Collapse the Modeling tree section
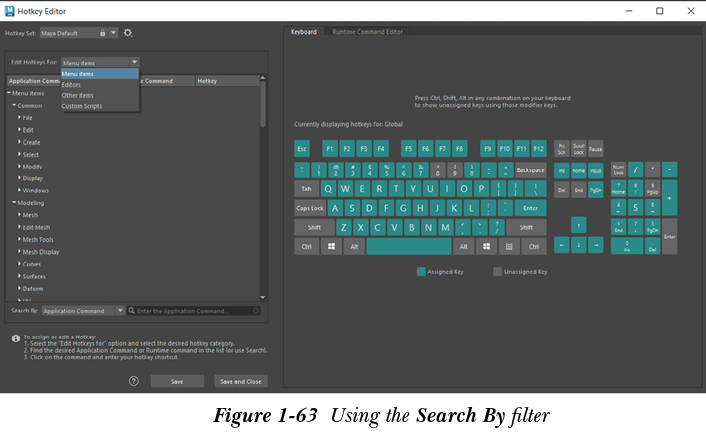This screenshot has height=433, width=706. coord(13,202)
